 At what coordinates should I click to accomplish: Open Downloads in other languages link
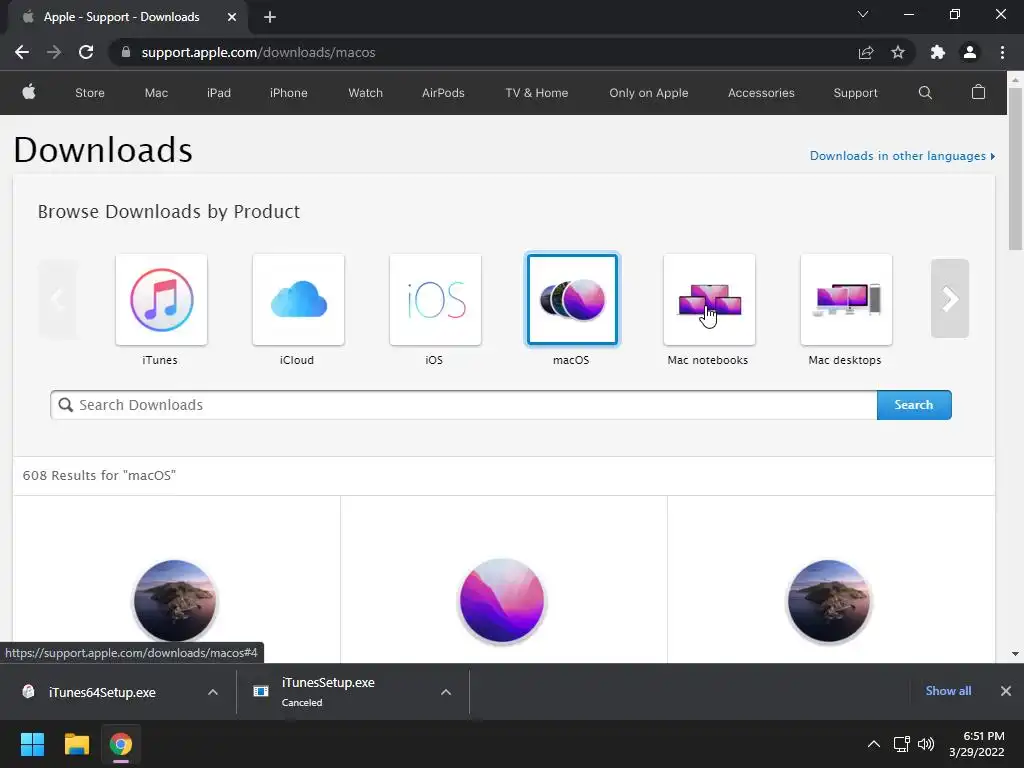pyautogui.click(x=902, y=155)
